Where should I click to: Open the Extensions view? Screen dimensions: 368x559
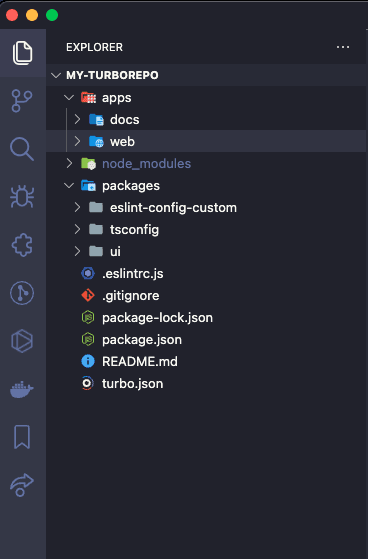pyautogui.click(x=22, y=245)
